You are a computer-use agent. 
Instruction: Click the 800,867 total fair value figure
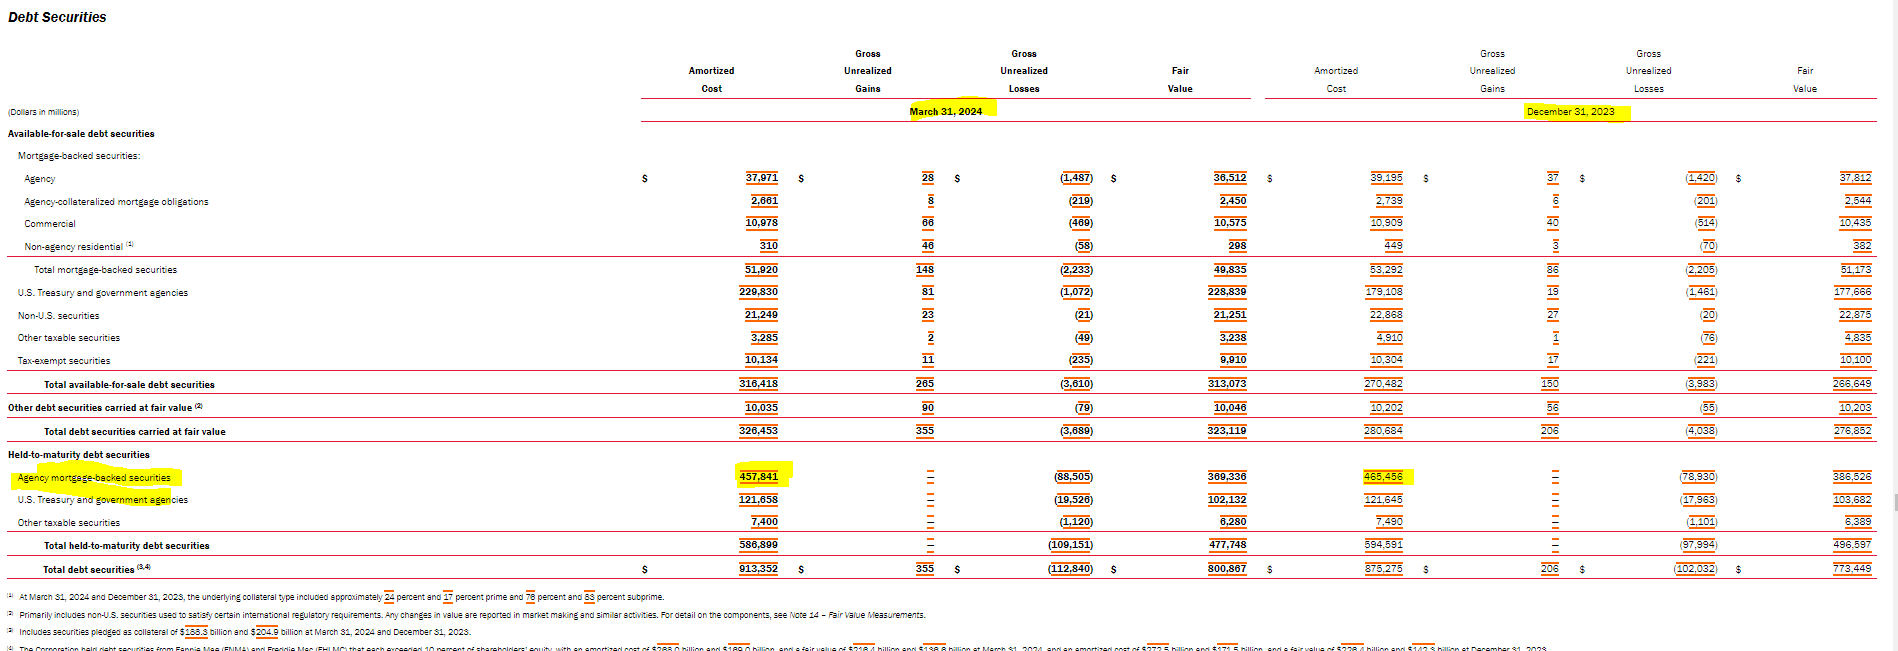1227,569
